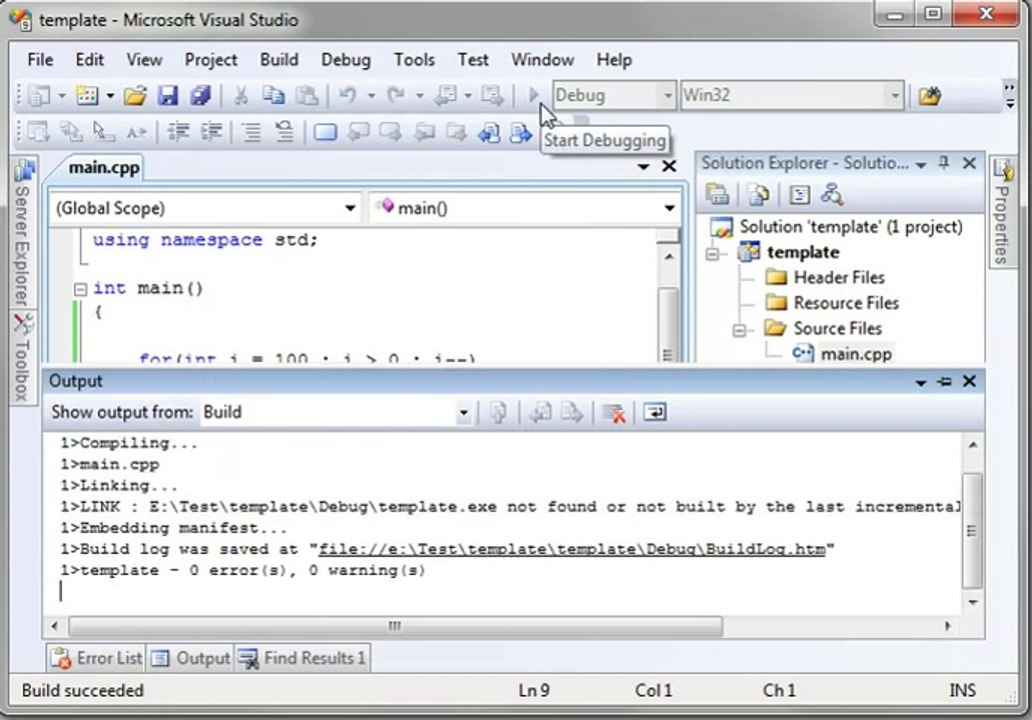Open Solution Explorer window position dropdown arrow
The height and width of the screenshot is (720, 1032).
(x=921, y=164)
